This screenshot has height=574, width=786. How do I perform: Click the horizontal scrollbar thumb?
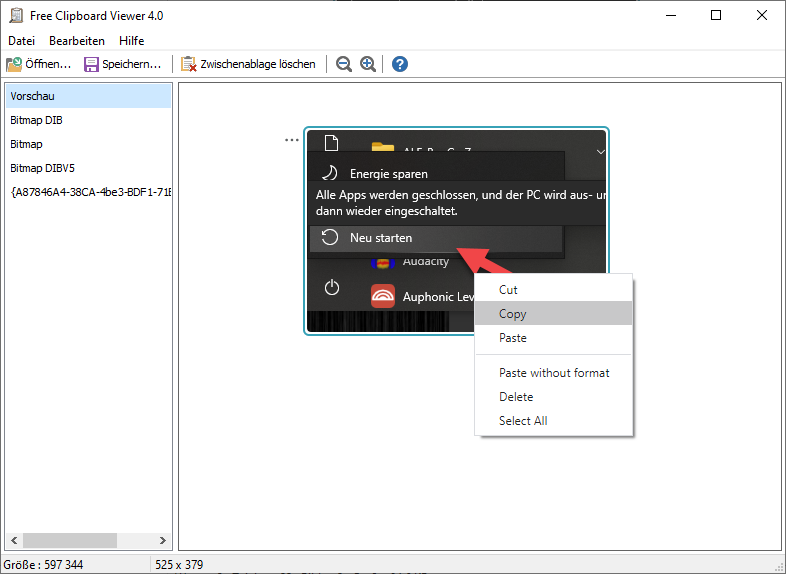(70, 540)
